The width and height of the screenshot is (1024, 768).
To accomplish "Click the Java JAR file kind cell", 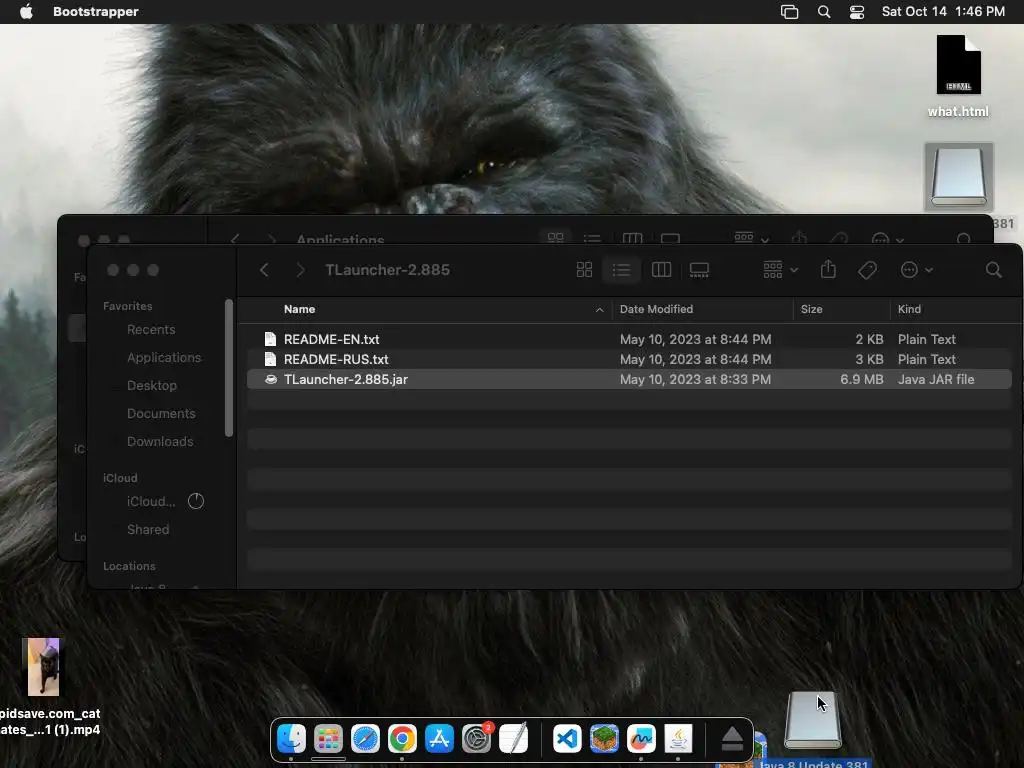I will point(936,379).
